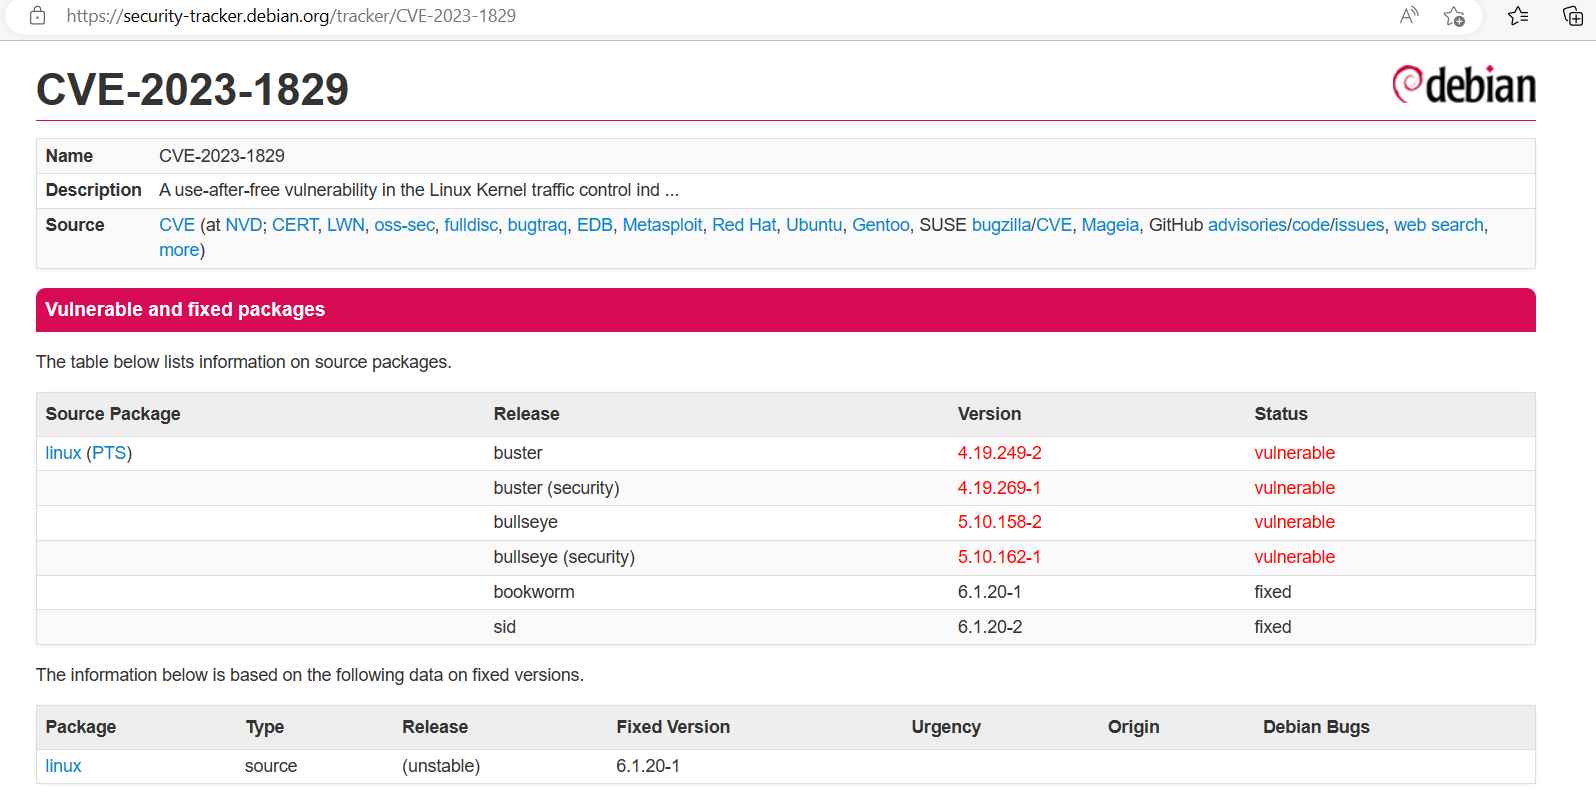Click the fixed status in bookworm row
Image resolution: width=1596 pixels, height=795 pixels.
coord(1273,592)
